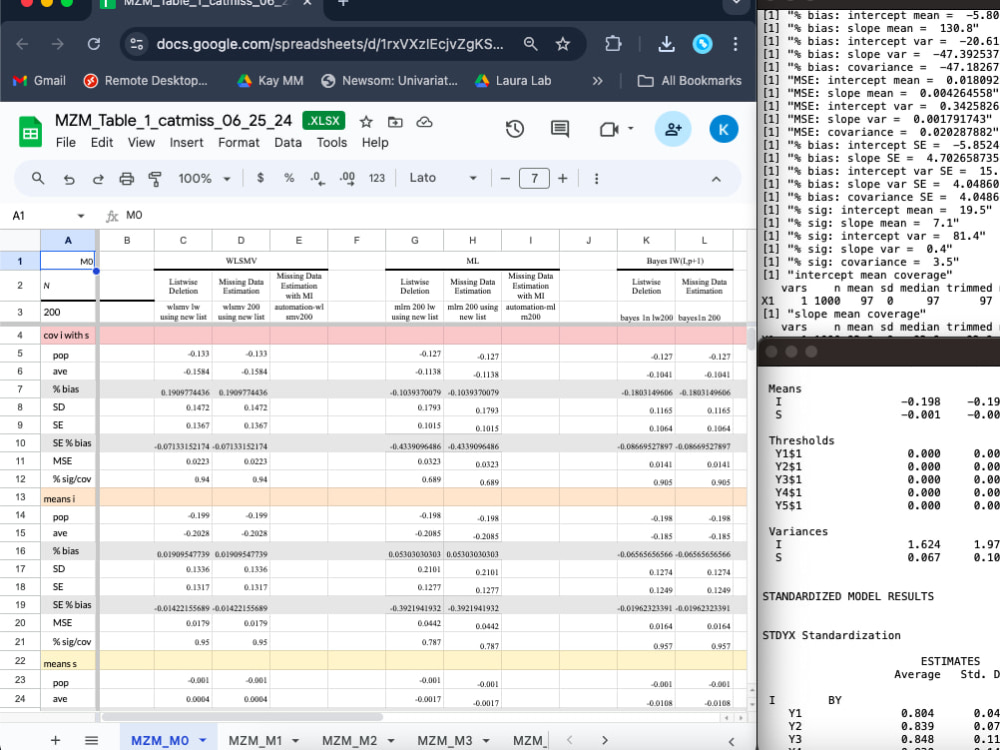The height and width of the screenshot is (750, 1000).
Task: Click the search menus magnifier in toolbar
Action: click(38, 179)
